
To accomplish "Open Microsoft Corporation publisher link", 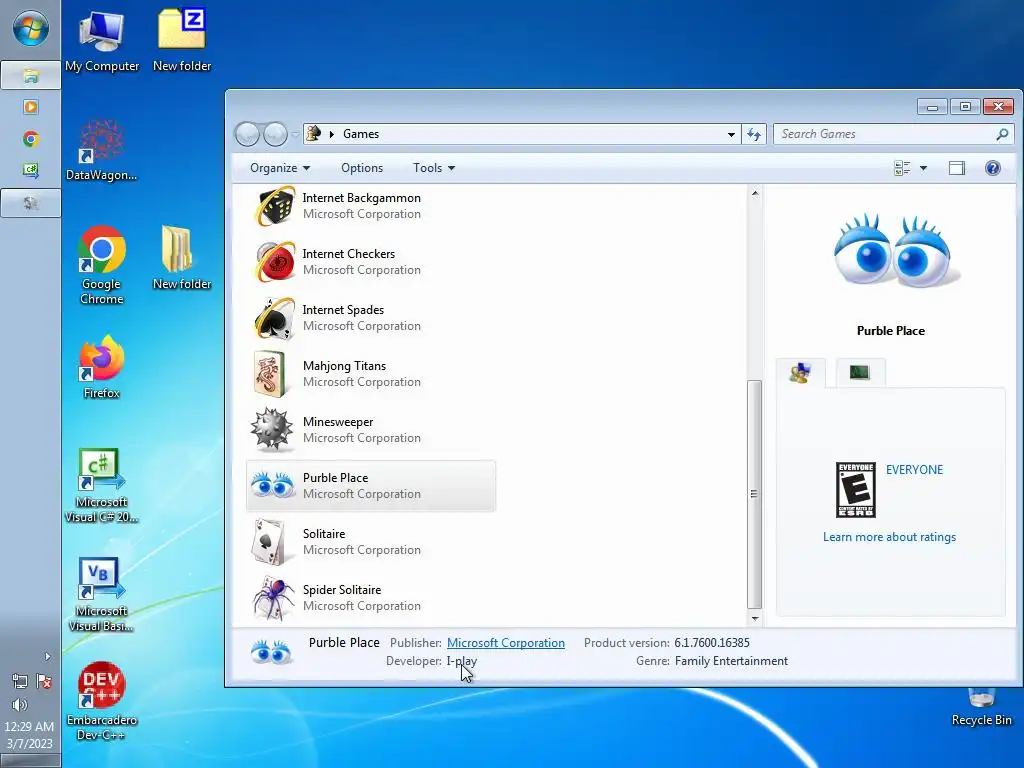I will (505, 643).
